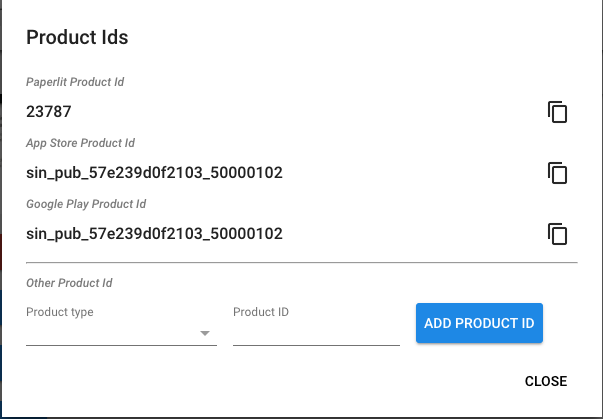
Task: Copy the Google Play Product Id
Action: click(558, 234)
